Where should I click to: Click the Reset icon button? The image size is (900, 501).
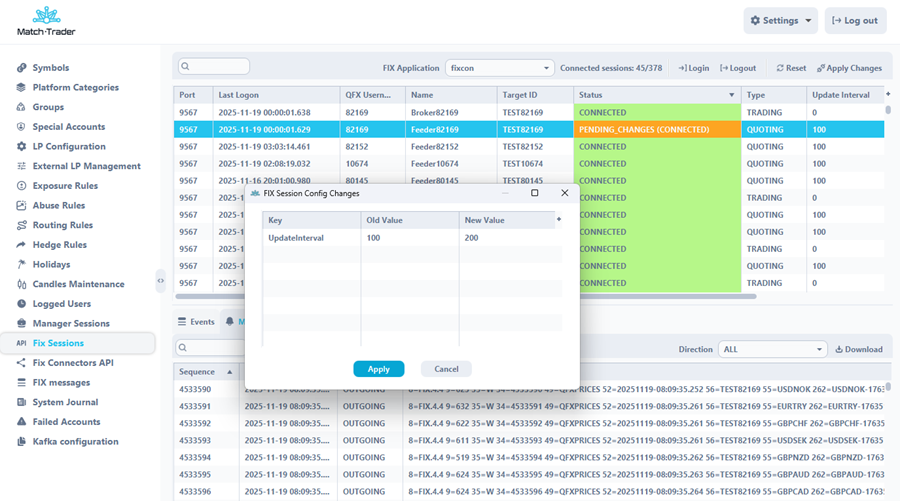791,68
